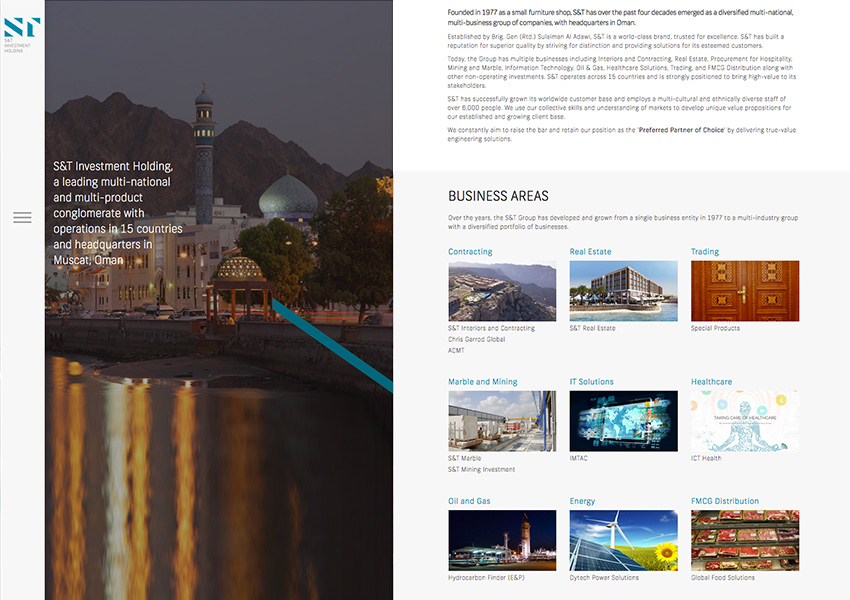Image resolution: width=850 pixels, height=600 pixels.
Task: Click the Oil and Gas heading
Action: pos(469,501)
